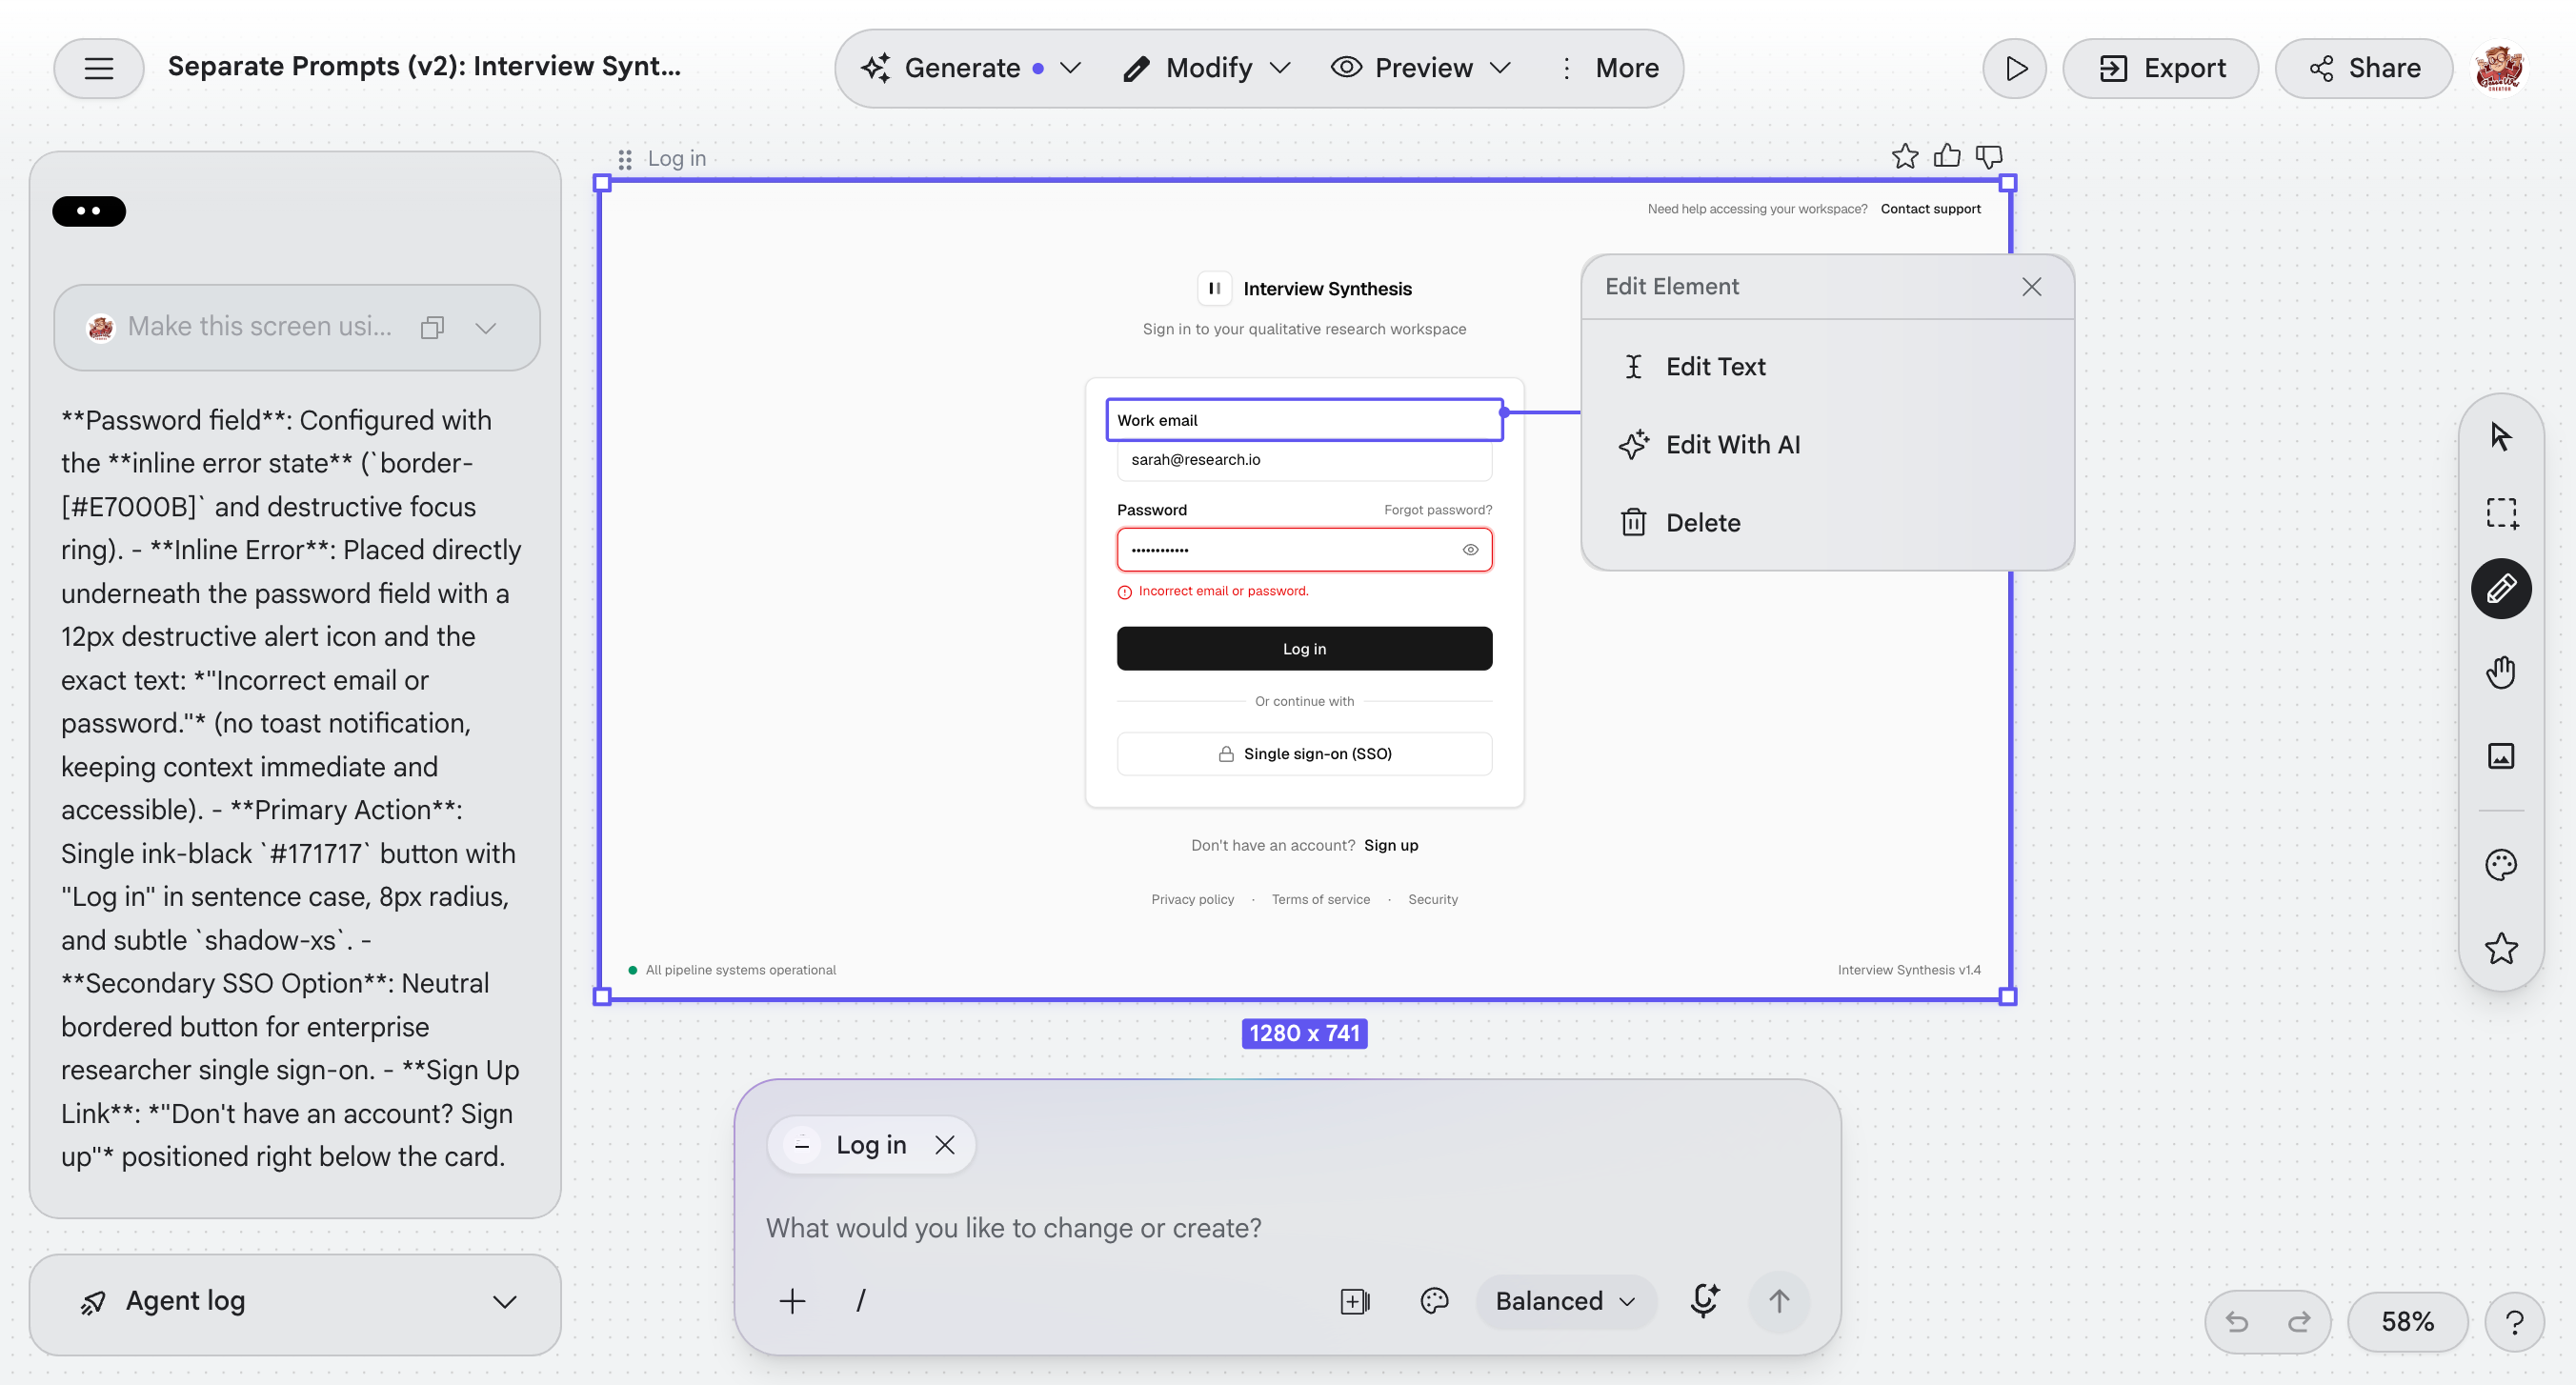The height and width of the screenshot is (1385, 2576).
Task: Choose Edit With AI option
Action: click(1827, 445)
